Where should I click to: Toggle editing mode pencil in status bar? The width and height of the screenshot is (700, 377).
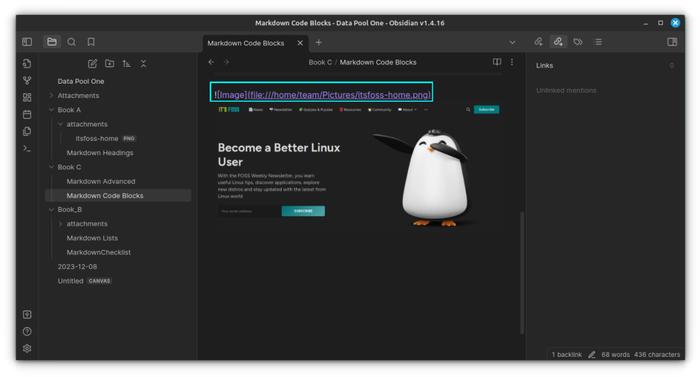point(592,355)
